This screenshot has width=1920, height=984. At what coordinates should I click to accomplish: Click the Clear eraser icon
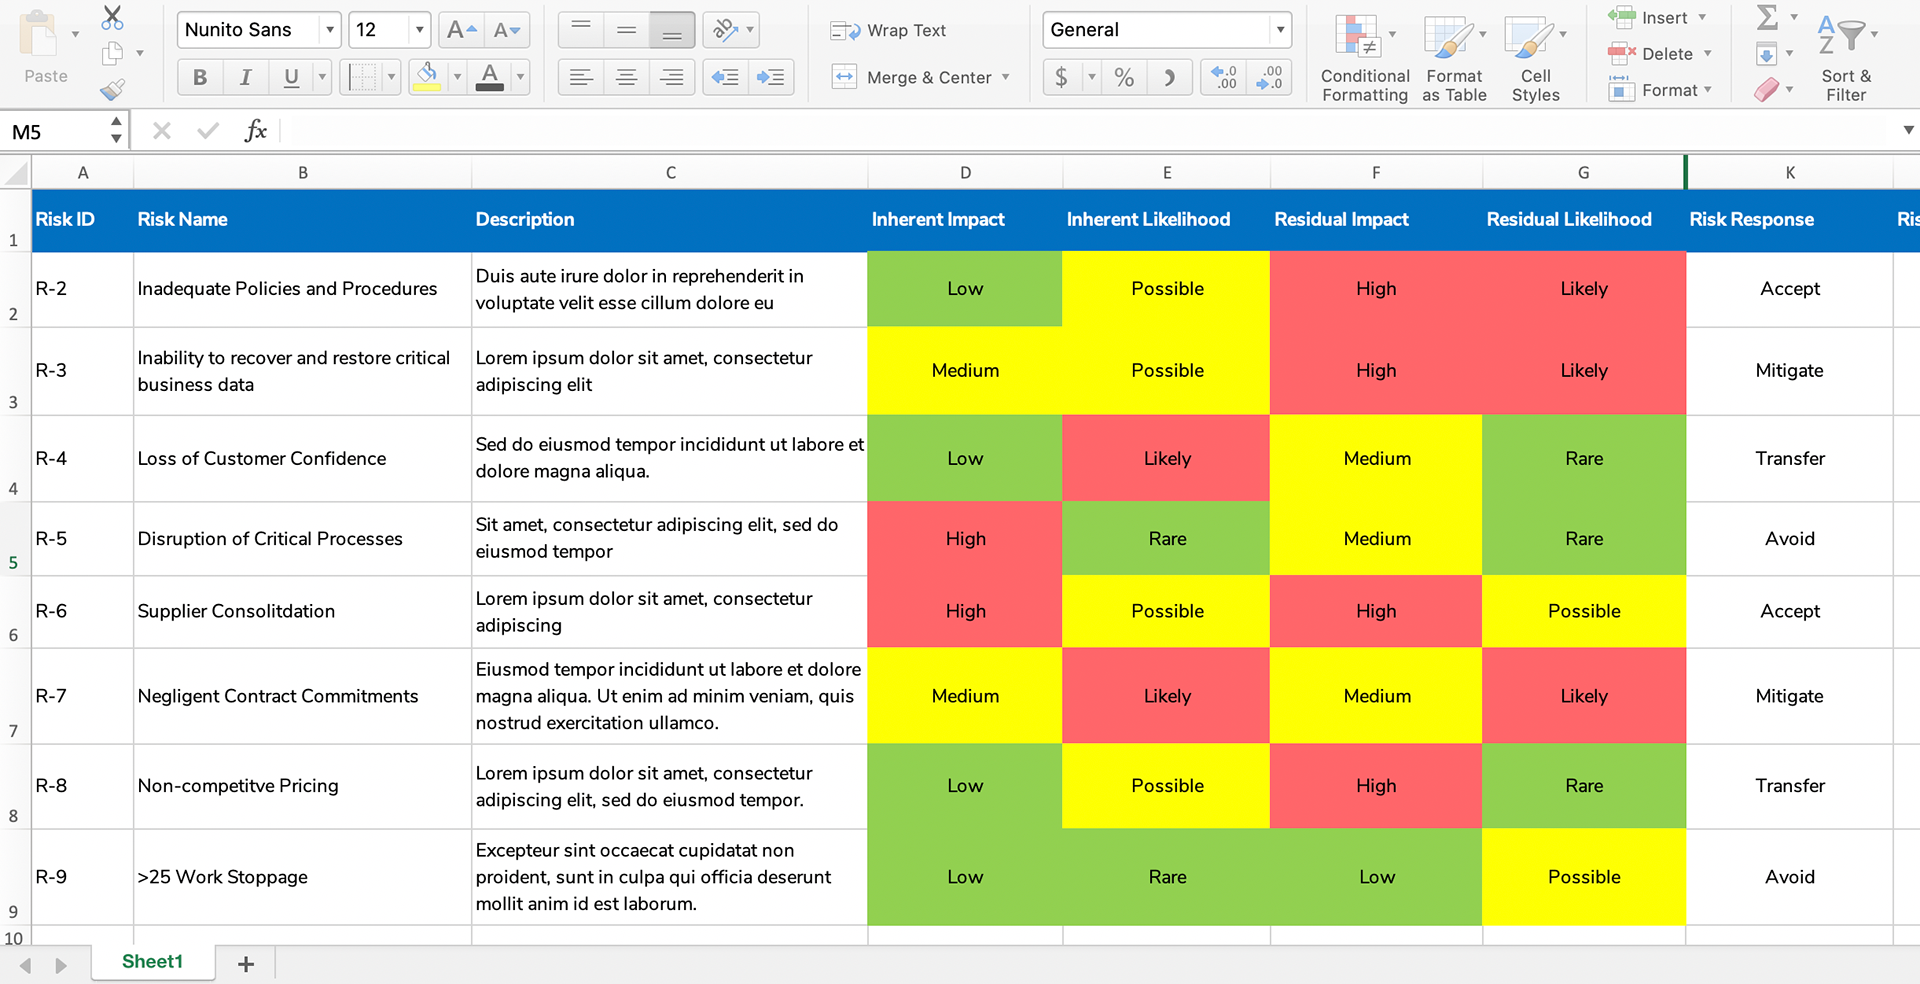pos(1767,90)
